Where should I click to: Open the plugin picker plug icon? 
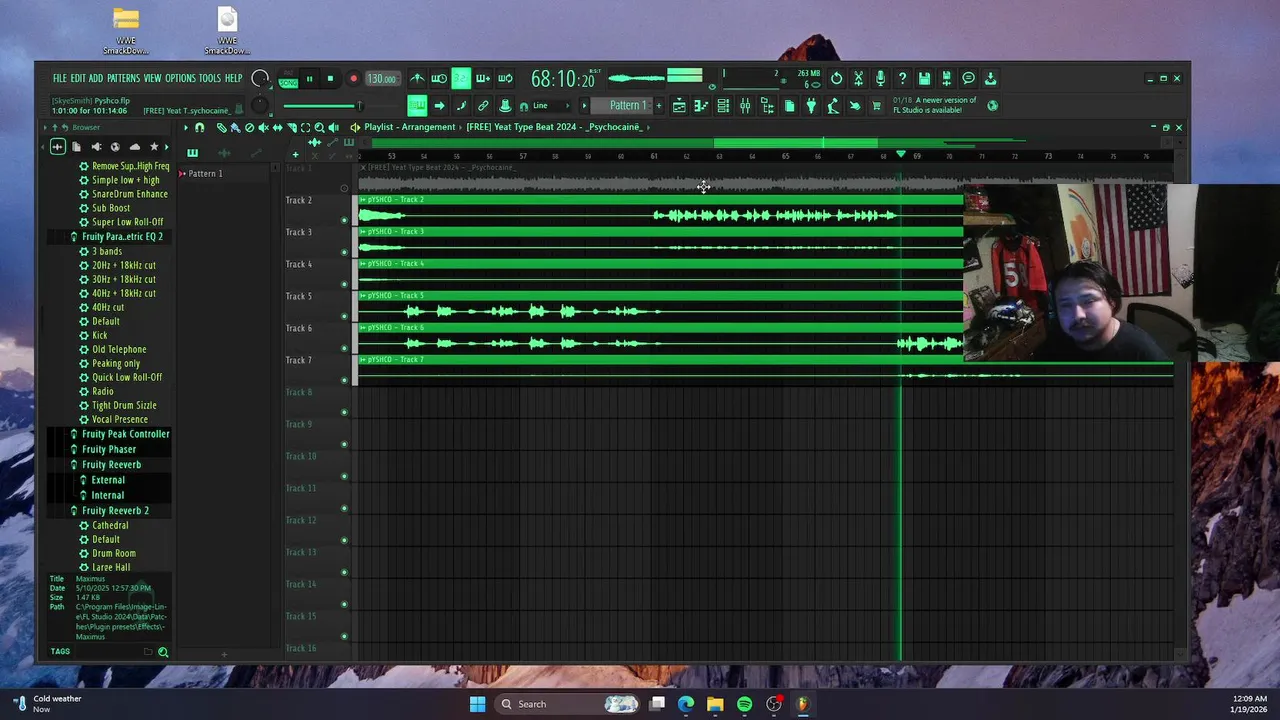(x=811, y=105)
